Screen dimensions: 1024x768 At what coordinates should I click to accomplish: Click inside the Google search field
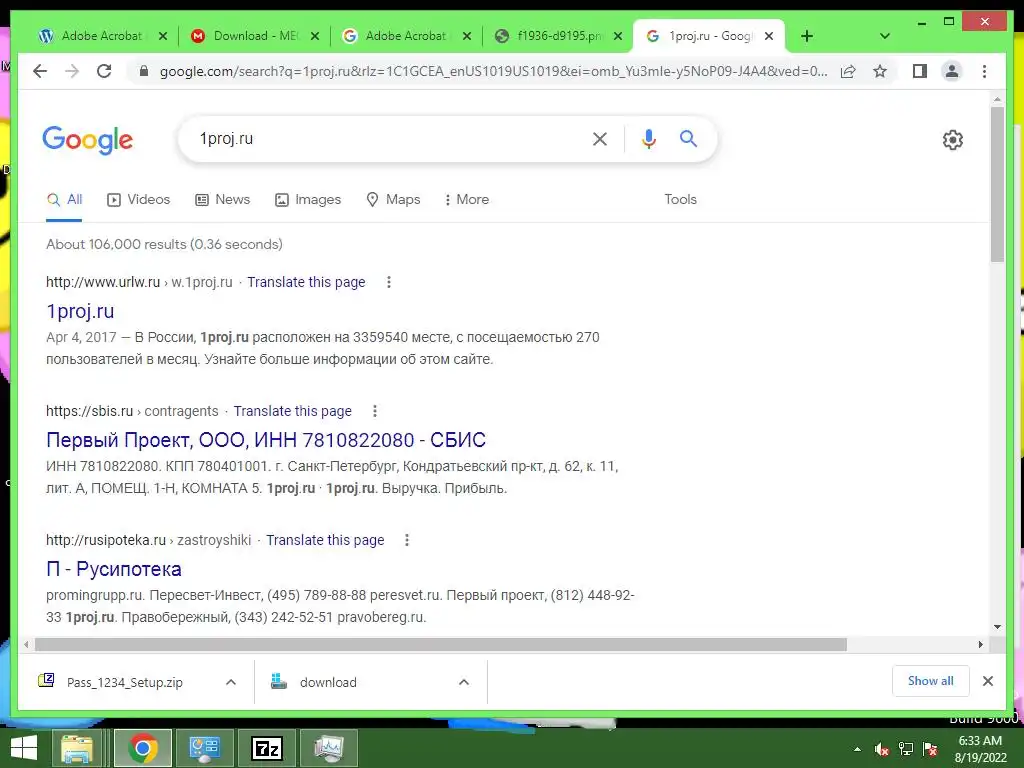click(392, 138)
